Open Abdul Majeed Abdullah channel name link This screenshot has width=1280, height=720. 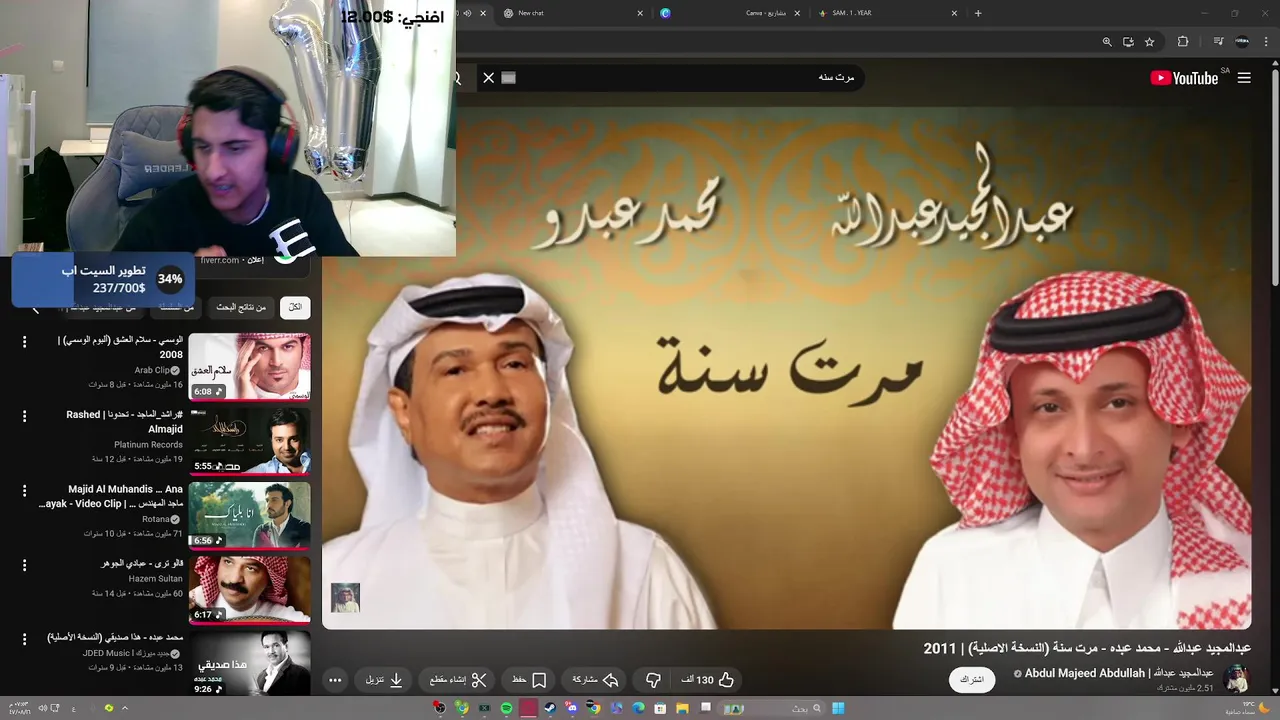pyautogui.click(x=1119, y=673)
